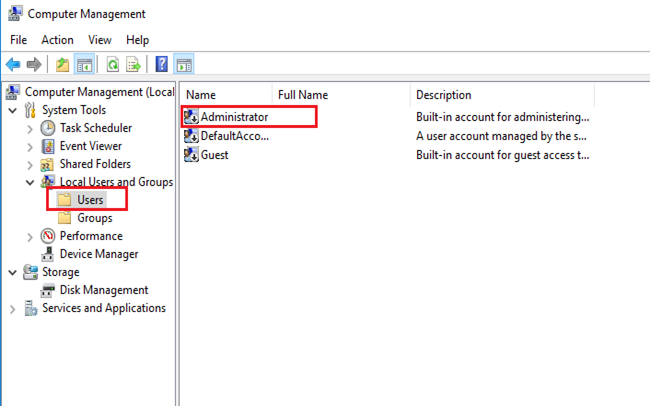Click the Up one level folder icon
Viewport: 650px width, 406px height.
coord(62,64)
